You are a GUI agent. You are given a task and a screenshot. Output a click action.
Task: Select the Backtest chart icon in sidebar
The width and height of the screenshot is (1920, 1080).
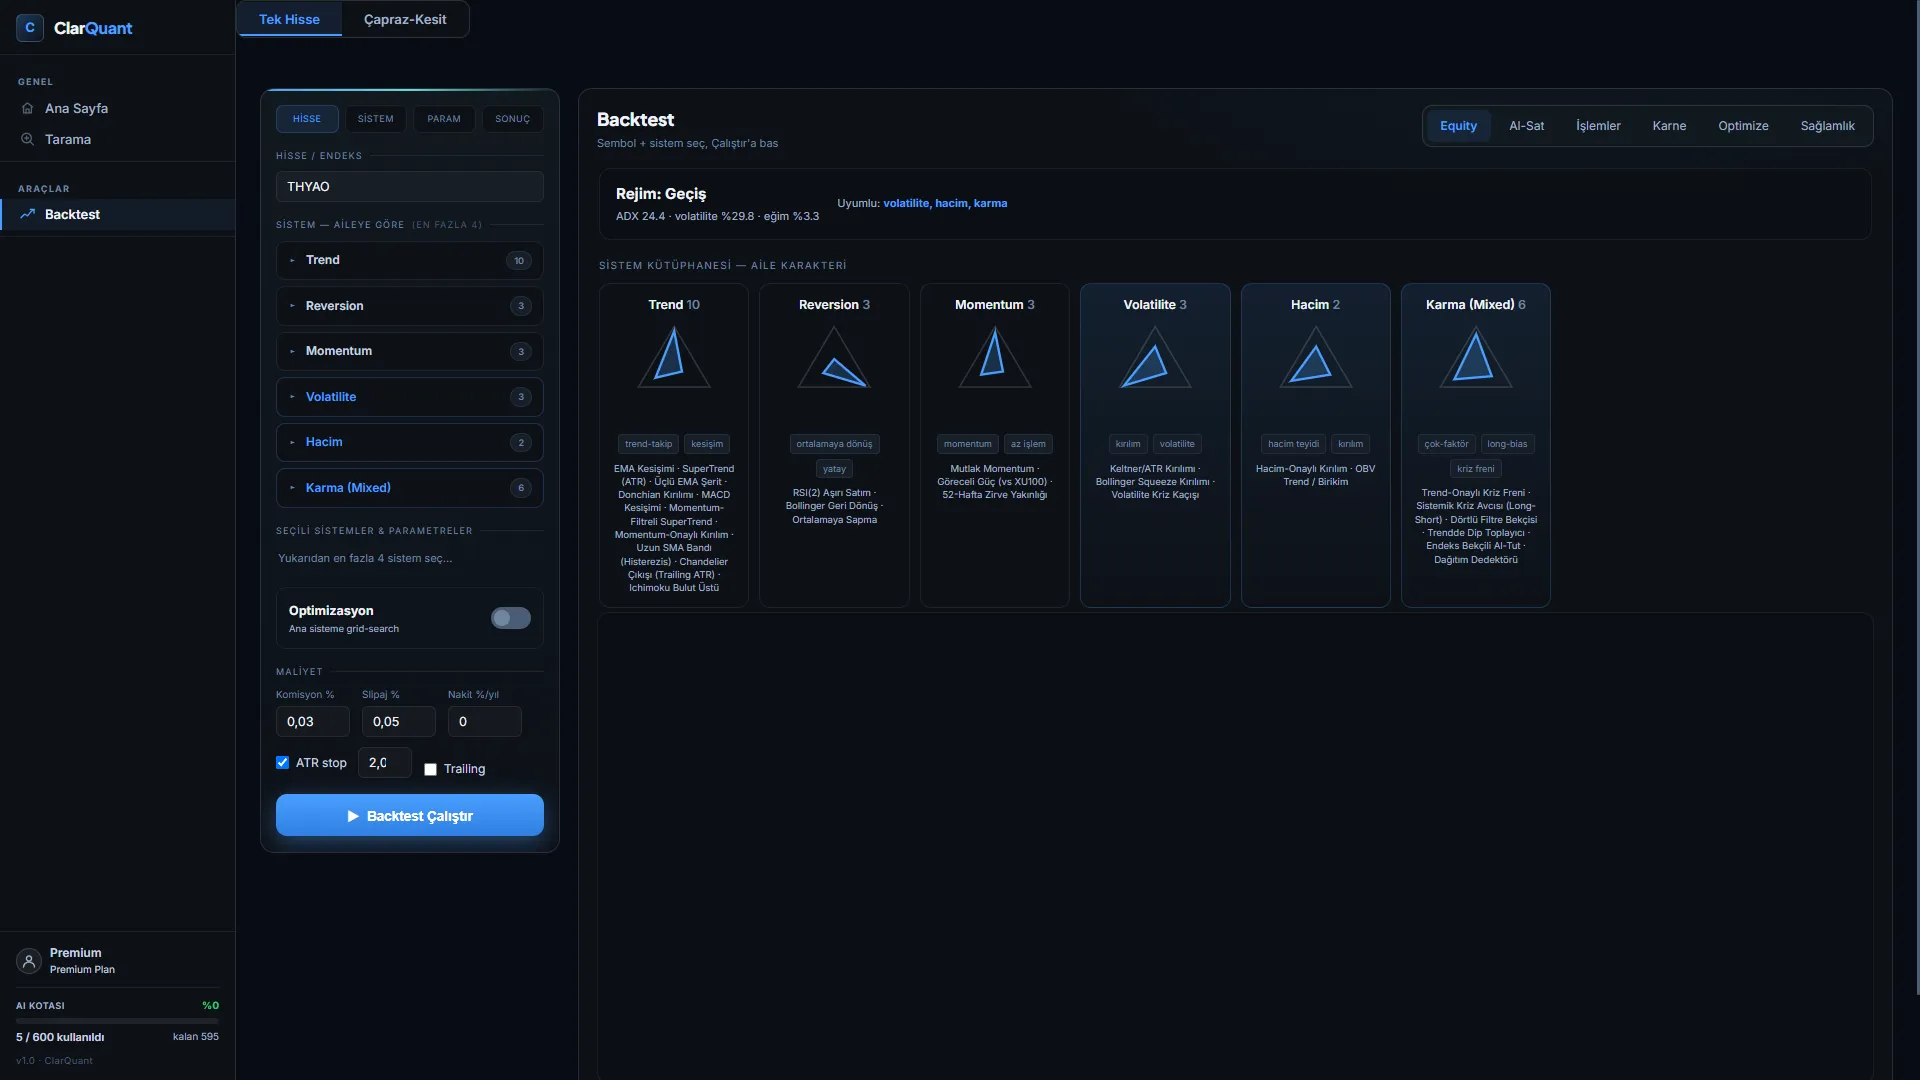pyautogui.click(x=28, y=214)
